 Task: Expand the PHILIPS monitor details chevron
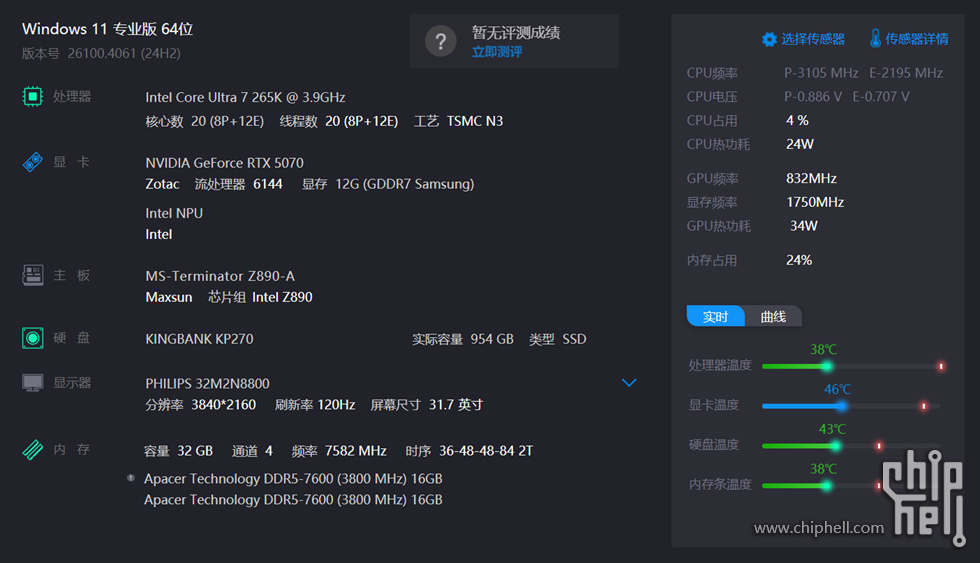pos(629,382)
